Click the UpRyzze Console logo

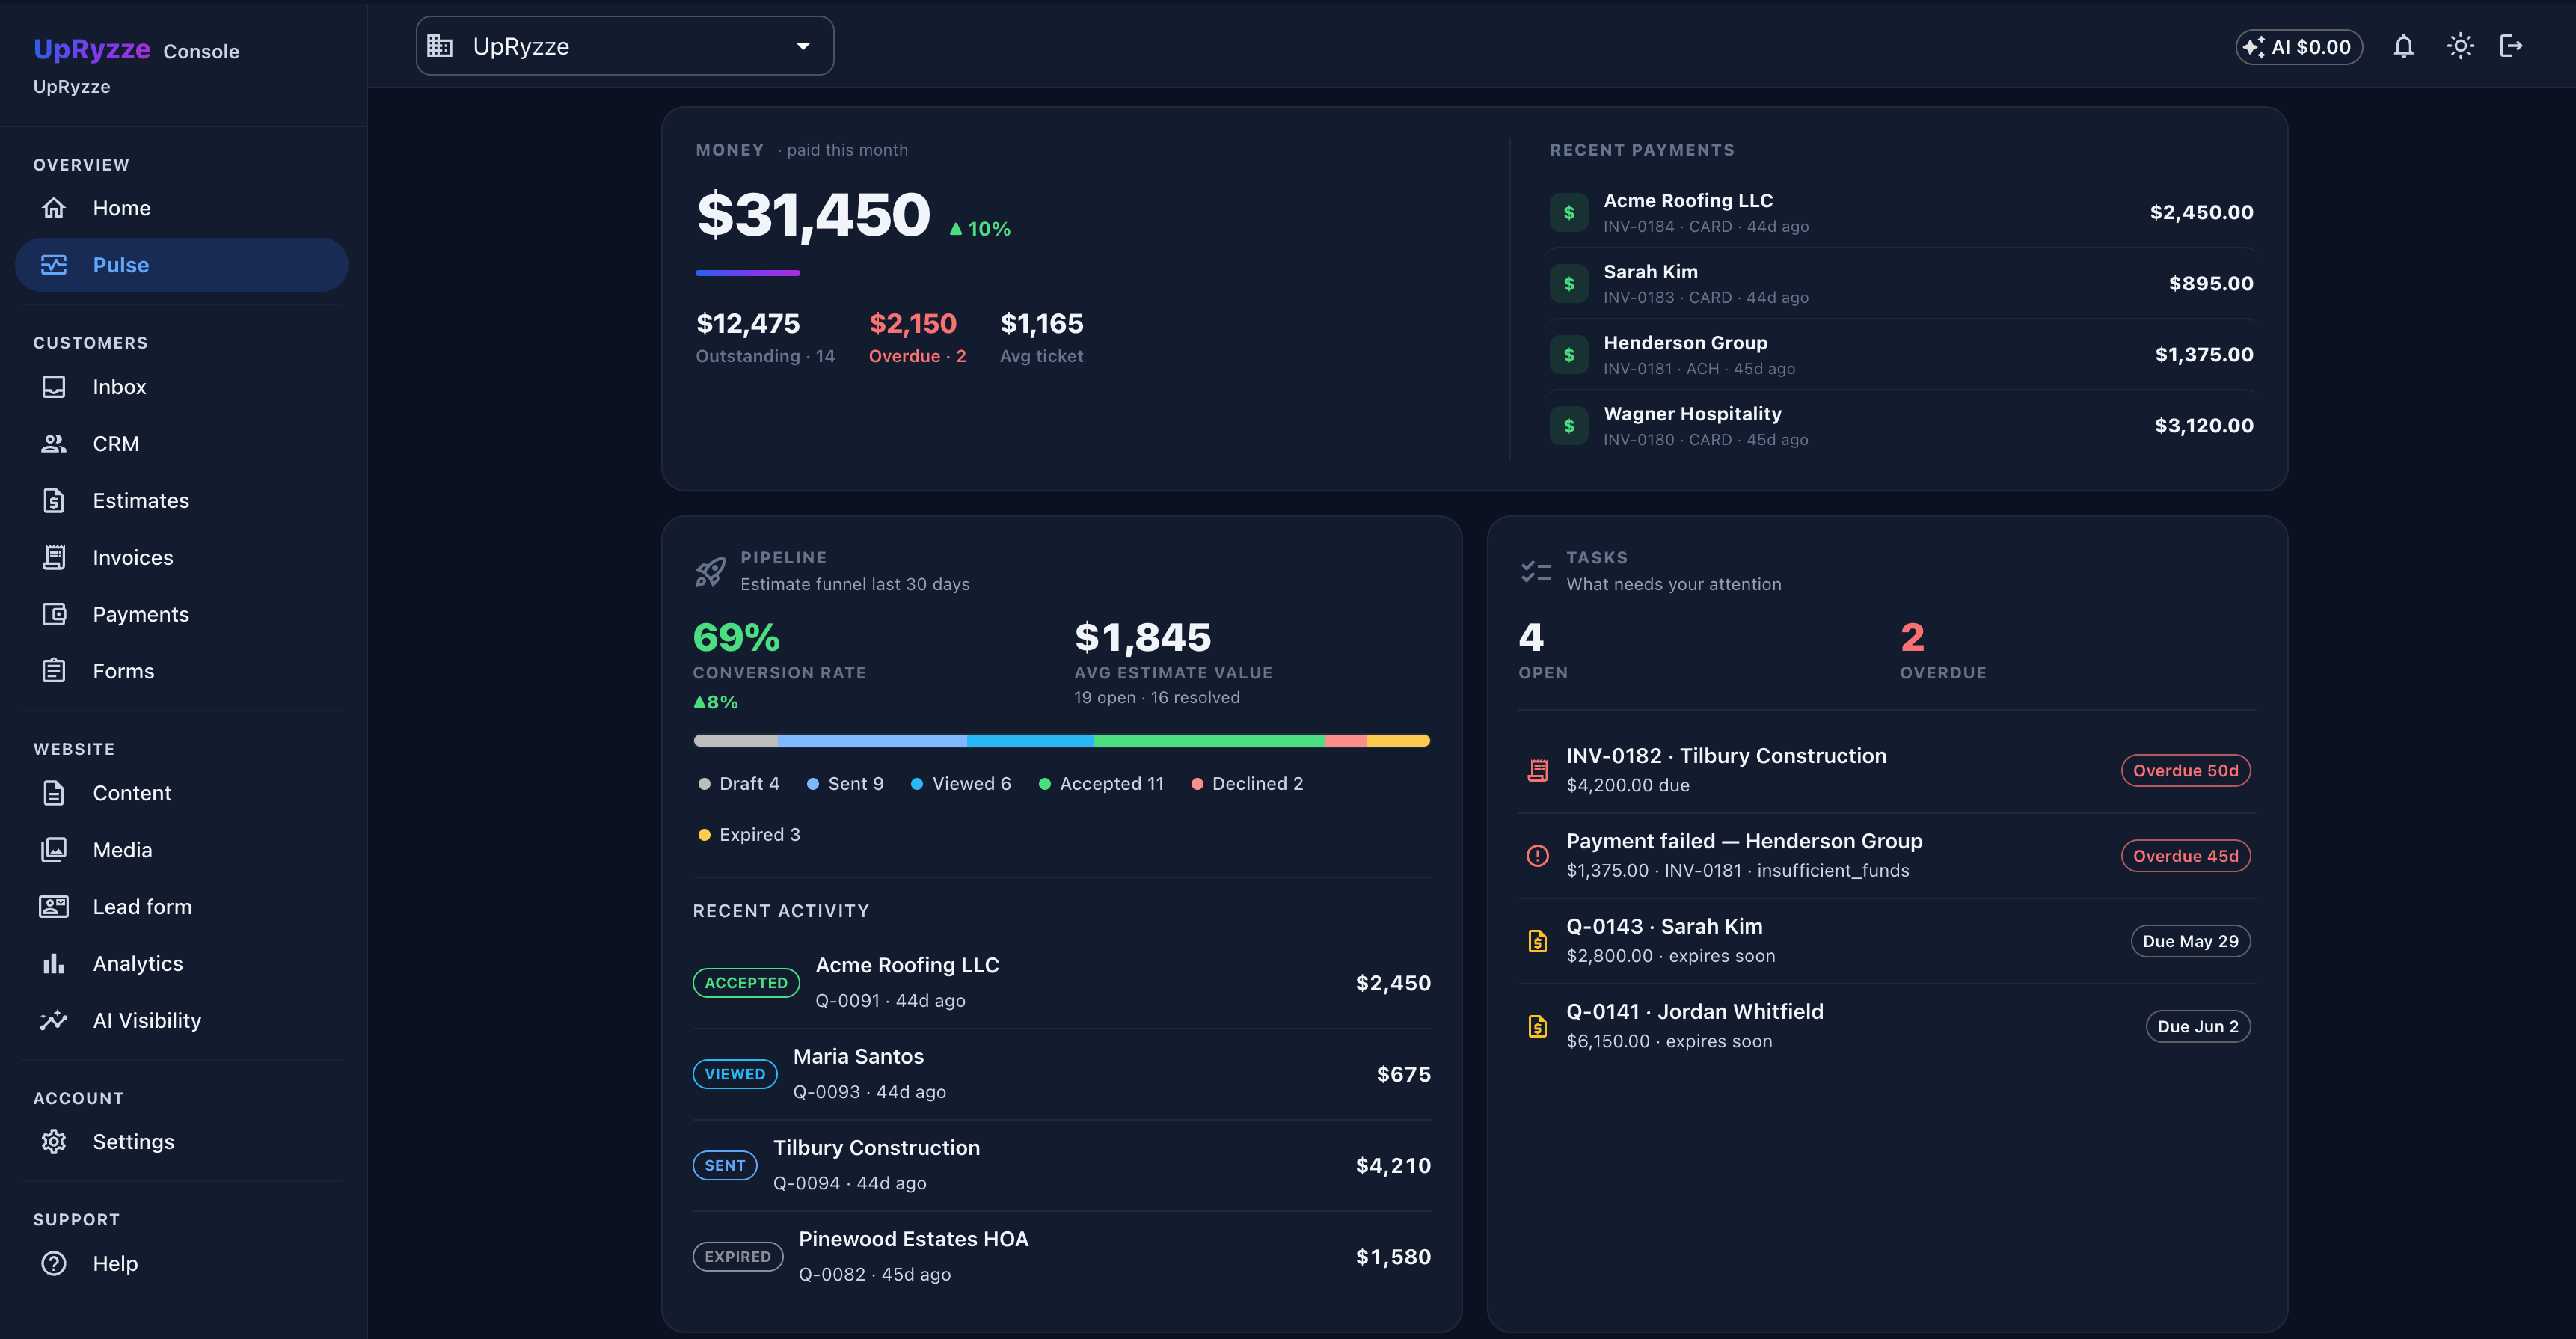pyautogui.click(x=136, y=49)
